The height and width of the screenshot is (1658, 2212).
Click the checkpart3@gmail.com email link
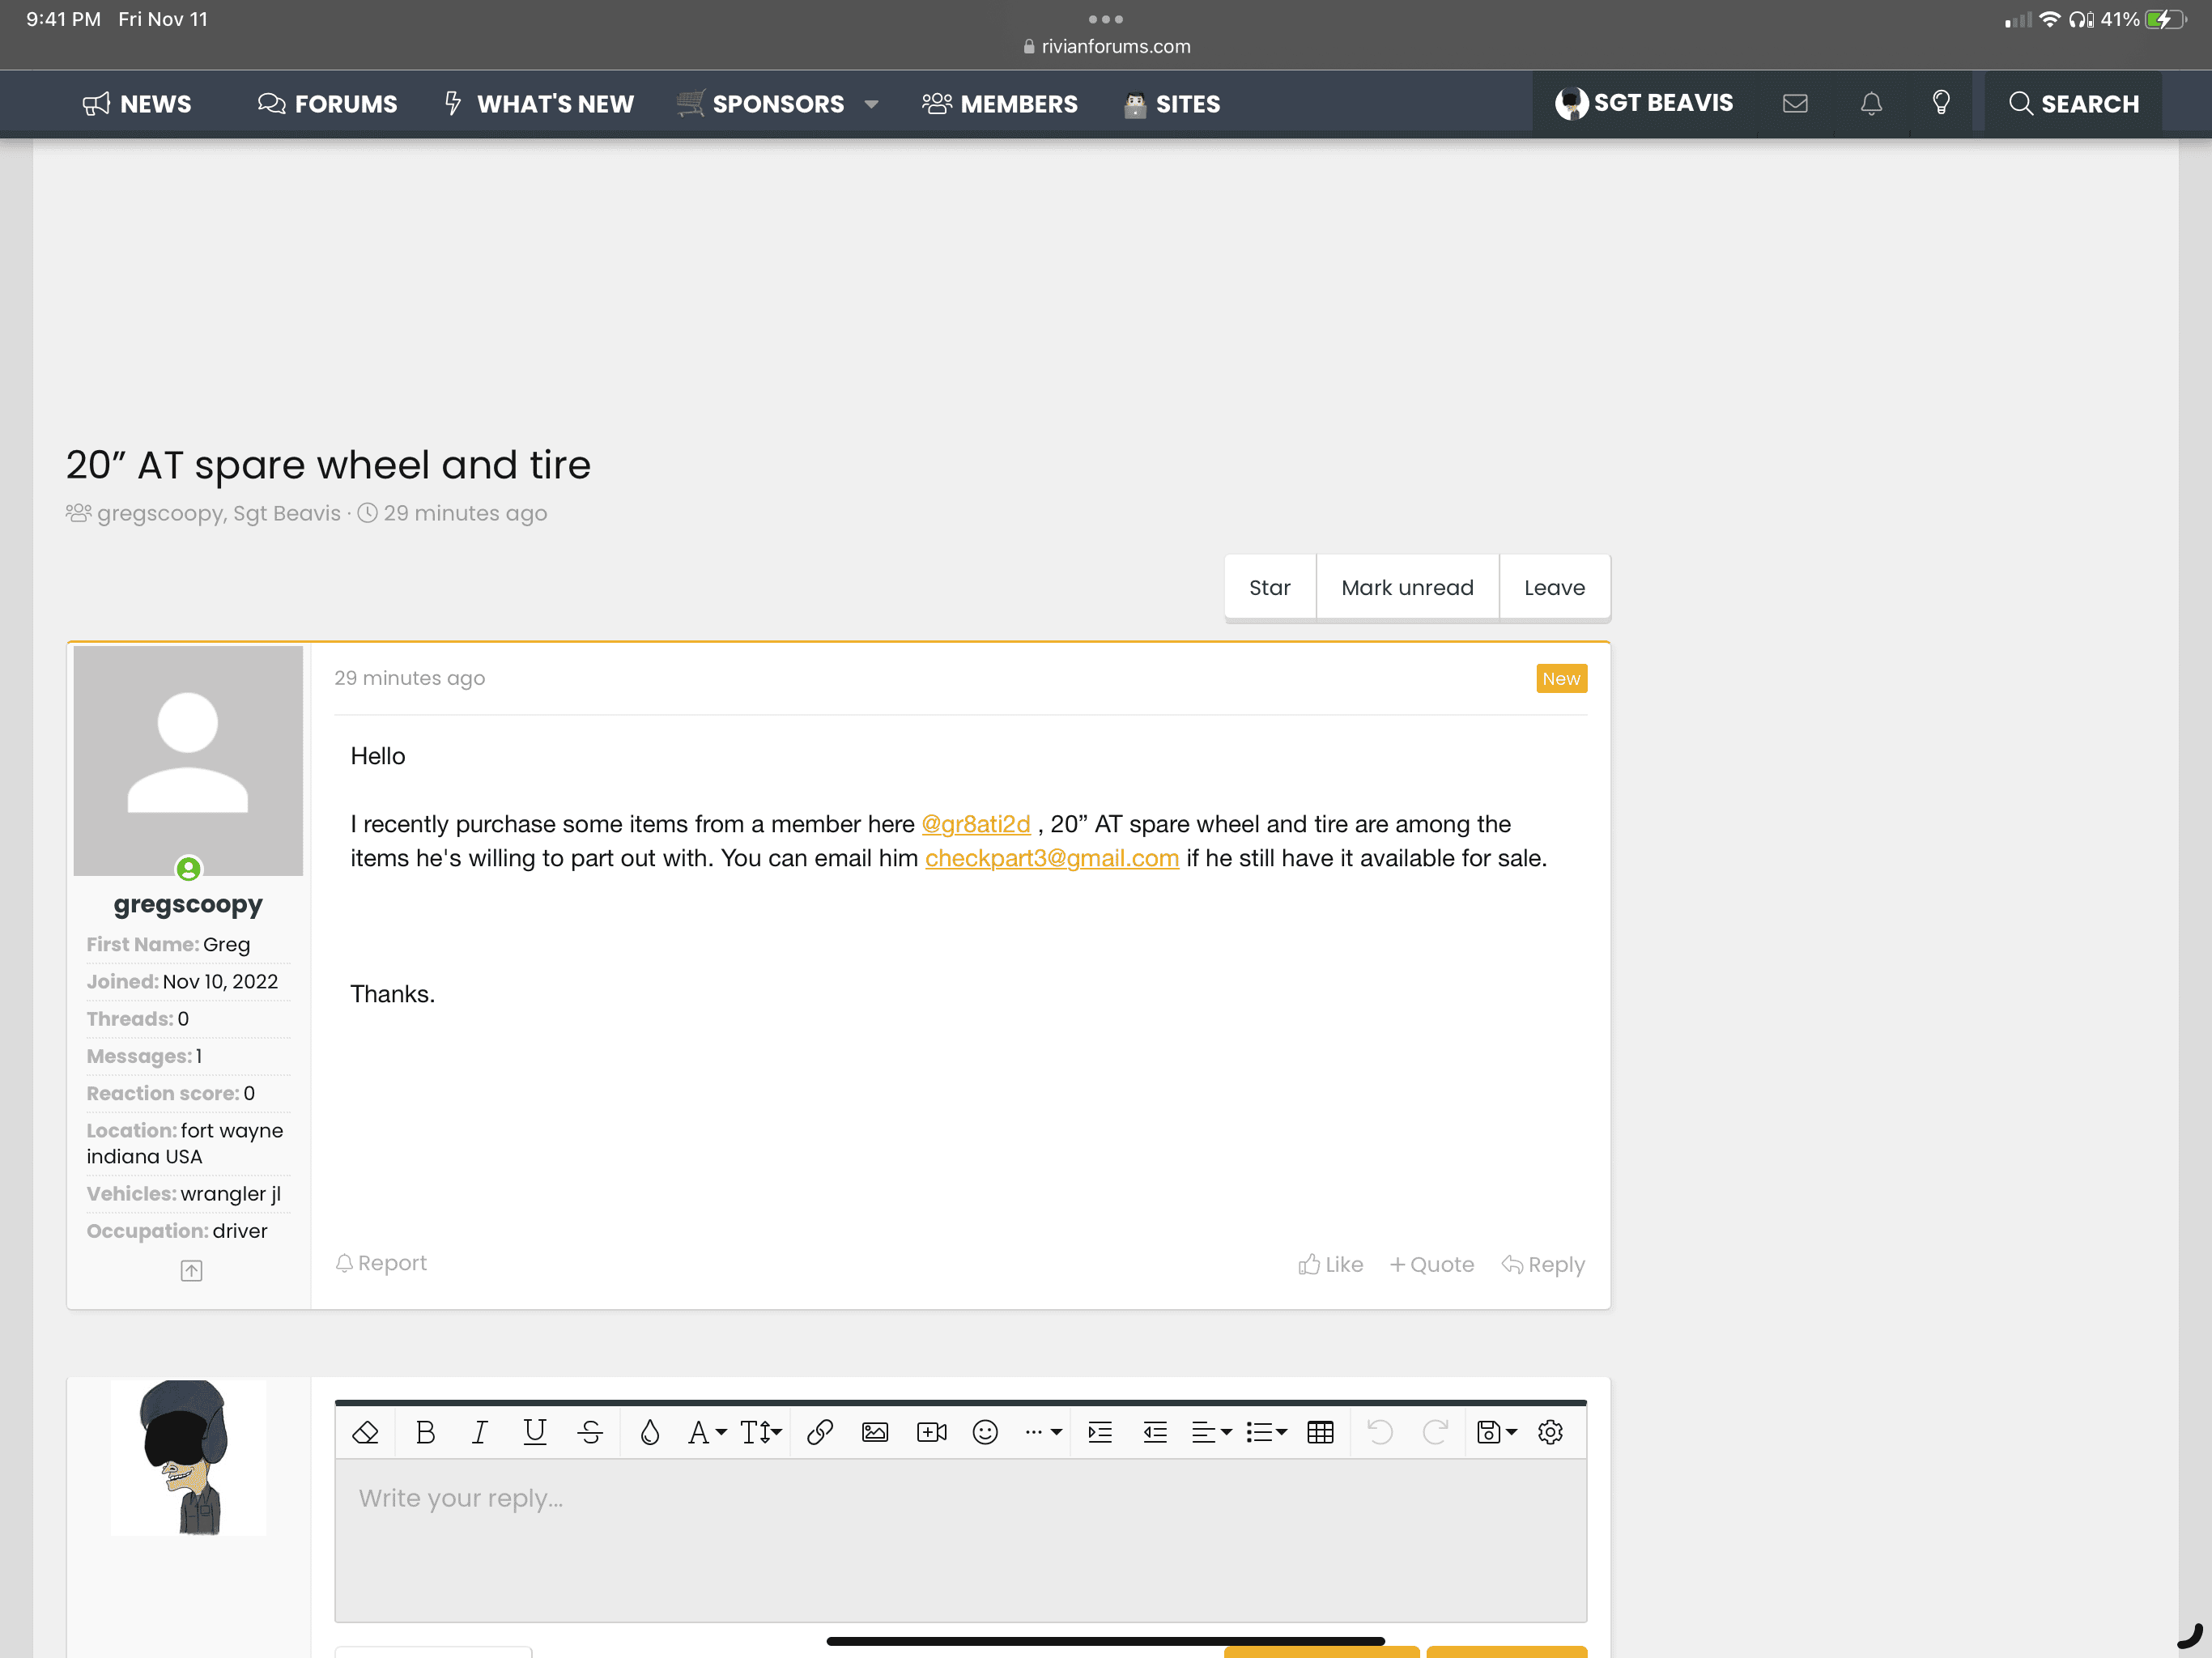coord(1052,858)
